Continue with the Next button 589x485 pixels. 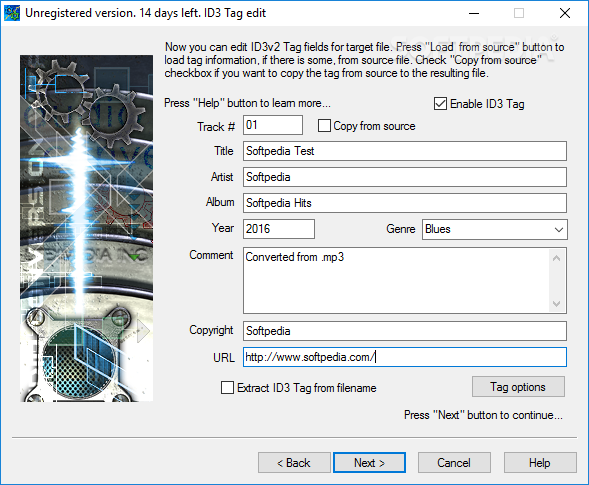coord(369,462)
